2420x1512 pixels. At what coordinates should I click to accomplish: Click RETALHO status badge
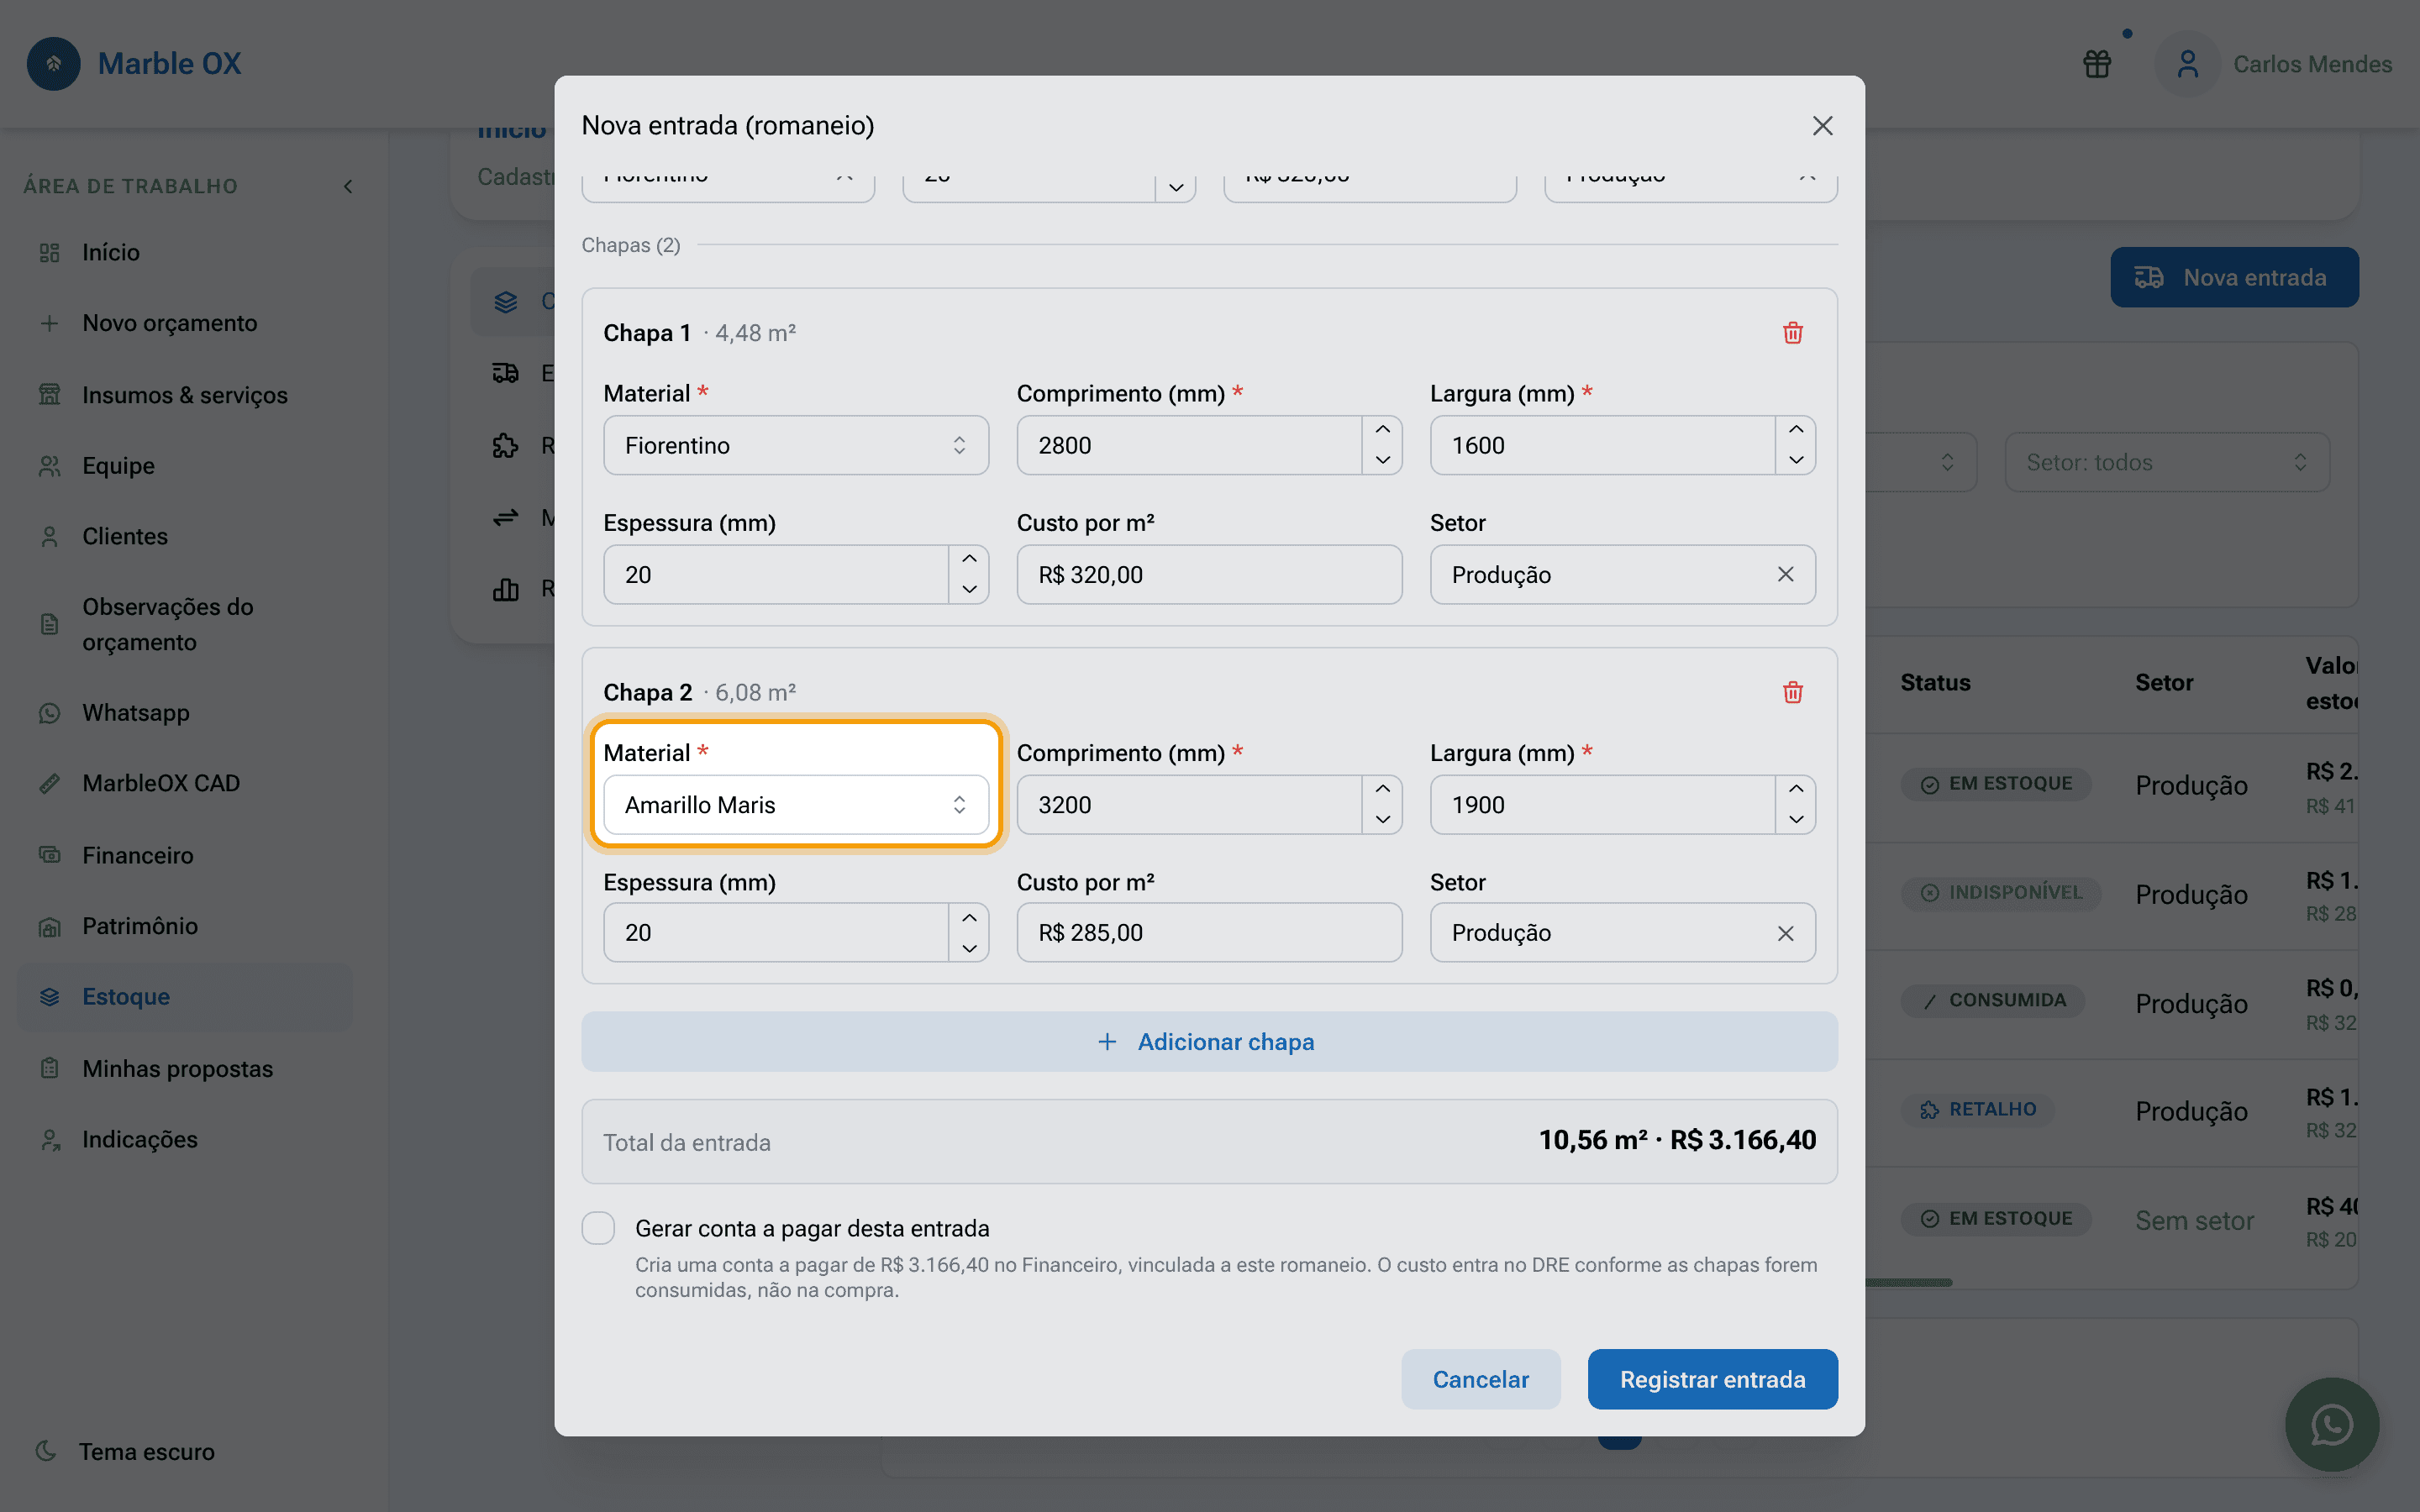coord(1978,1109)
